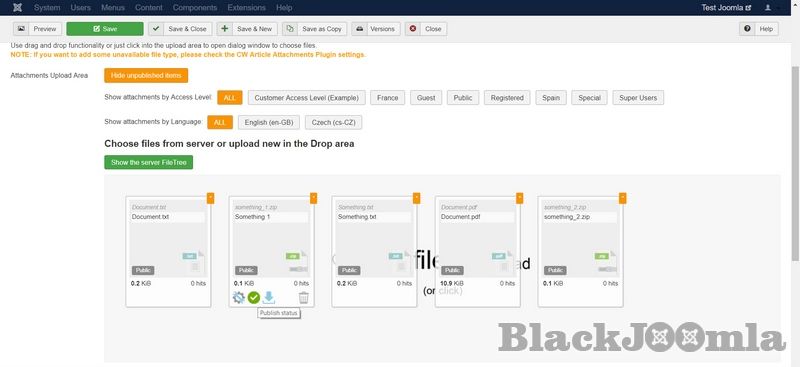Open the Users menu
Image resolution: width=800 pixels, height=367 pixels.
81,8
